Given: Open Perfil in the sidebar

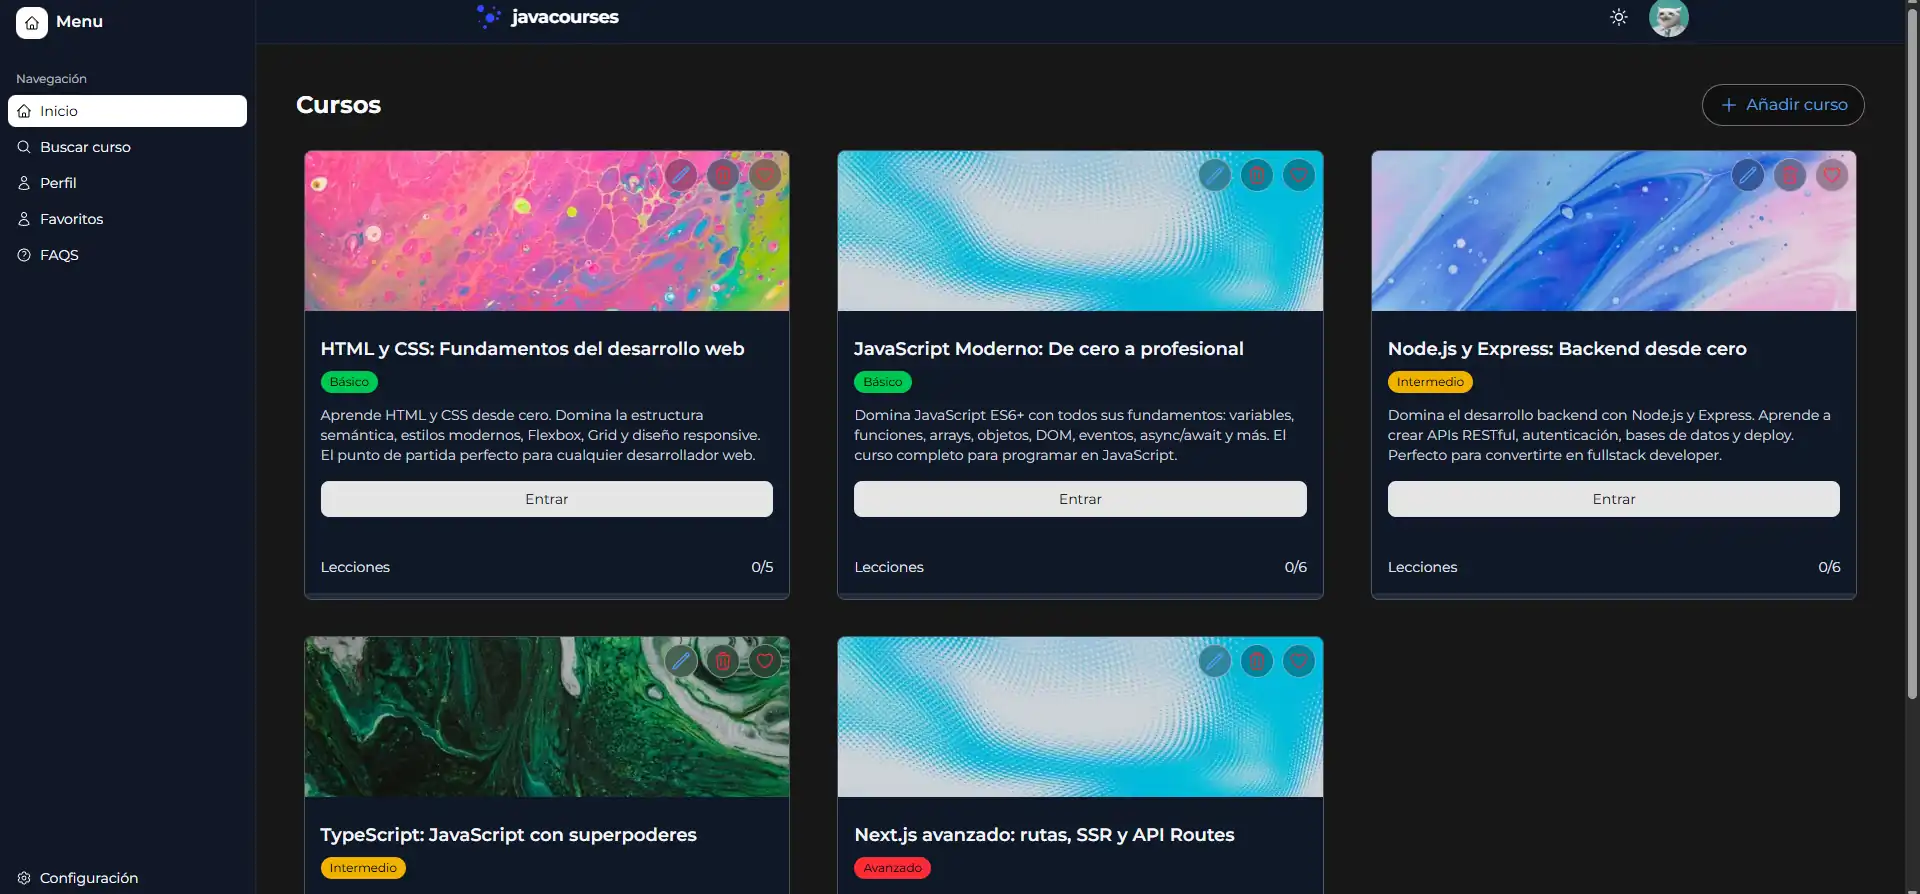Looking at the screenshot, I should click(127, 183).
